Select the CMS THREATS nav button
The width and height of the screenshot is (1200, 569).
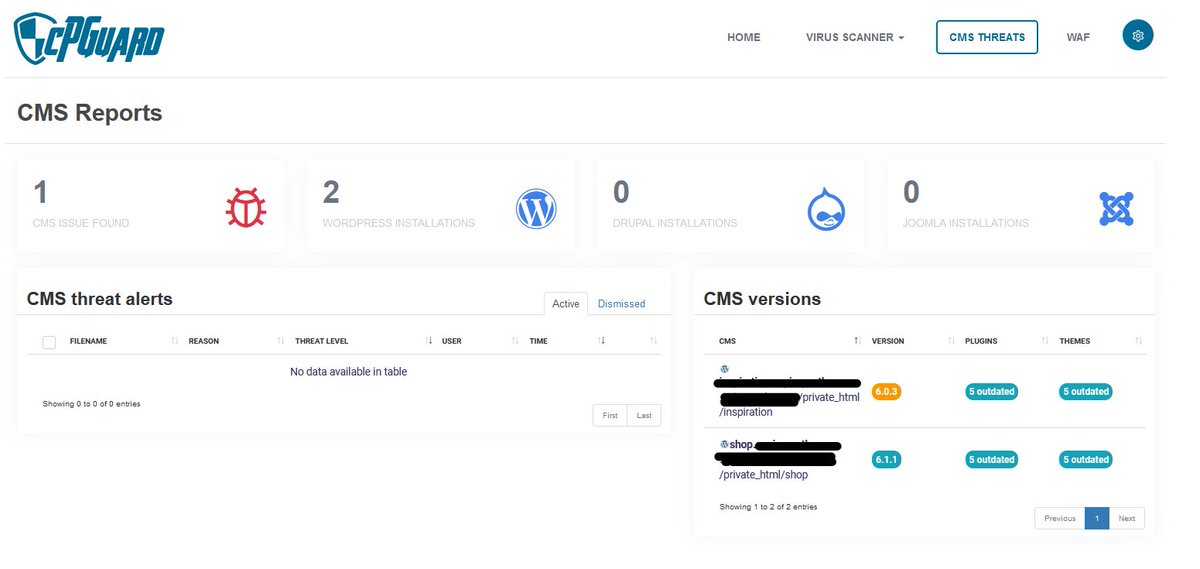click(x=987, y=37)
